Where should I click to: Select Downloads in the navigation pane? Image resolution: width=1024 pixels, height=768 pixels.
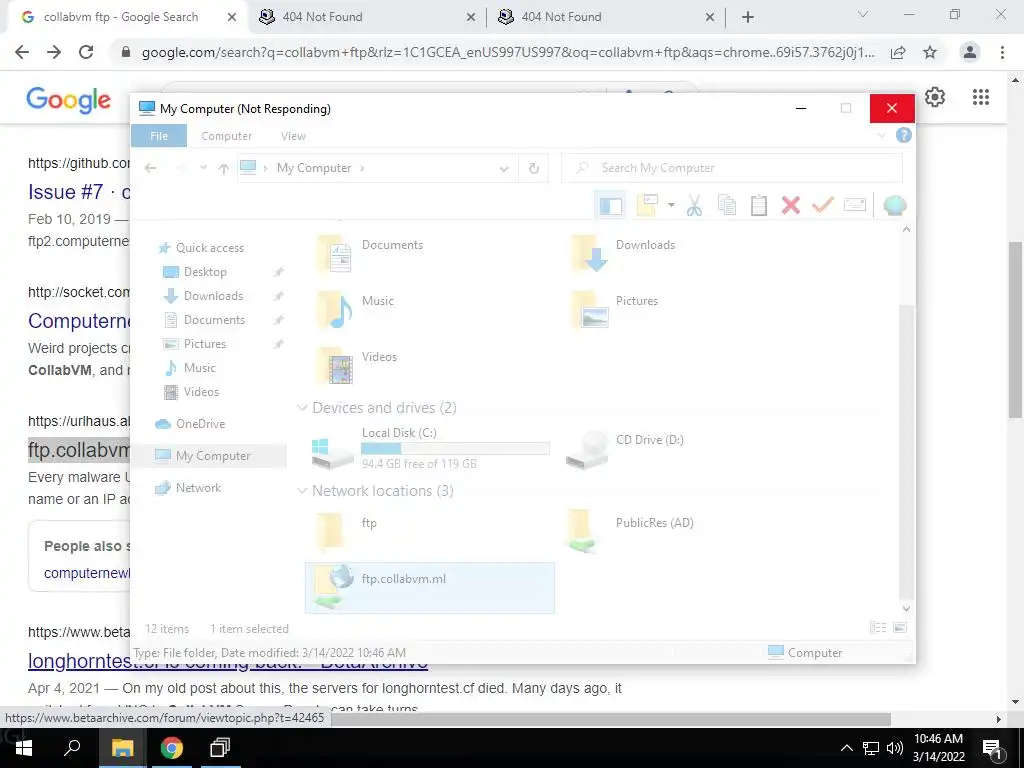click(213, 296)
